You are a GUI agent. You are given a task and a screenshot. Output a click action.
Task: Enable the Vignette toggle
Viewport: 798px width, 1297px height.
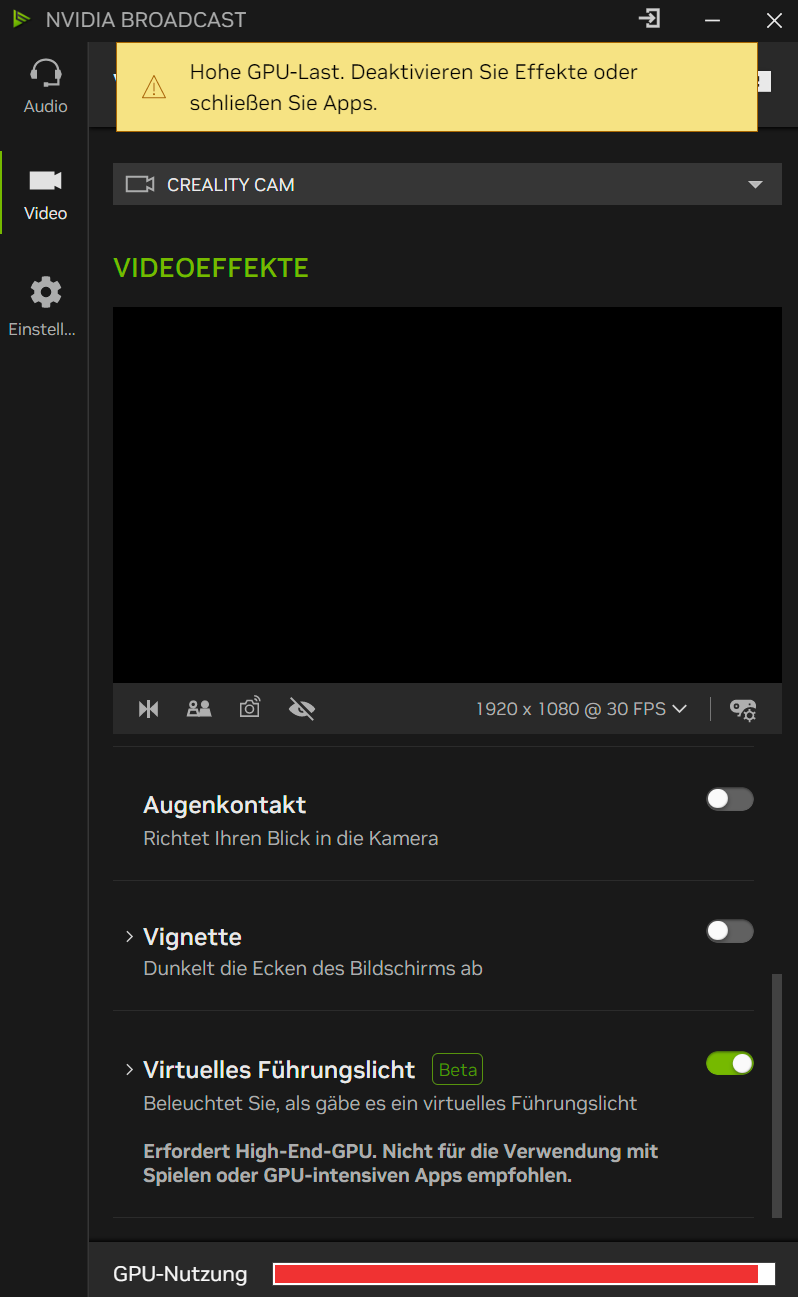click(730, 931)
